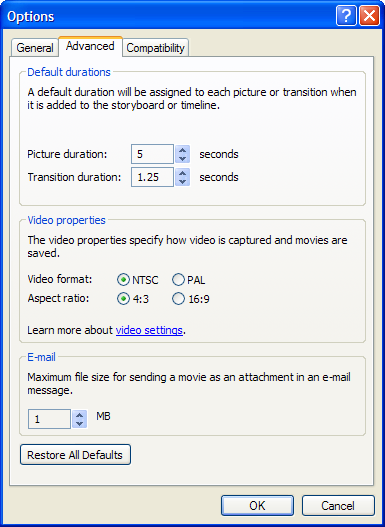Decrease Transition duration with down arrow
The height and width of the screenshot is (527, 385).
pos(182,181)
